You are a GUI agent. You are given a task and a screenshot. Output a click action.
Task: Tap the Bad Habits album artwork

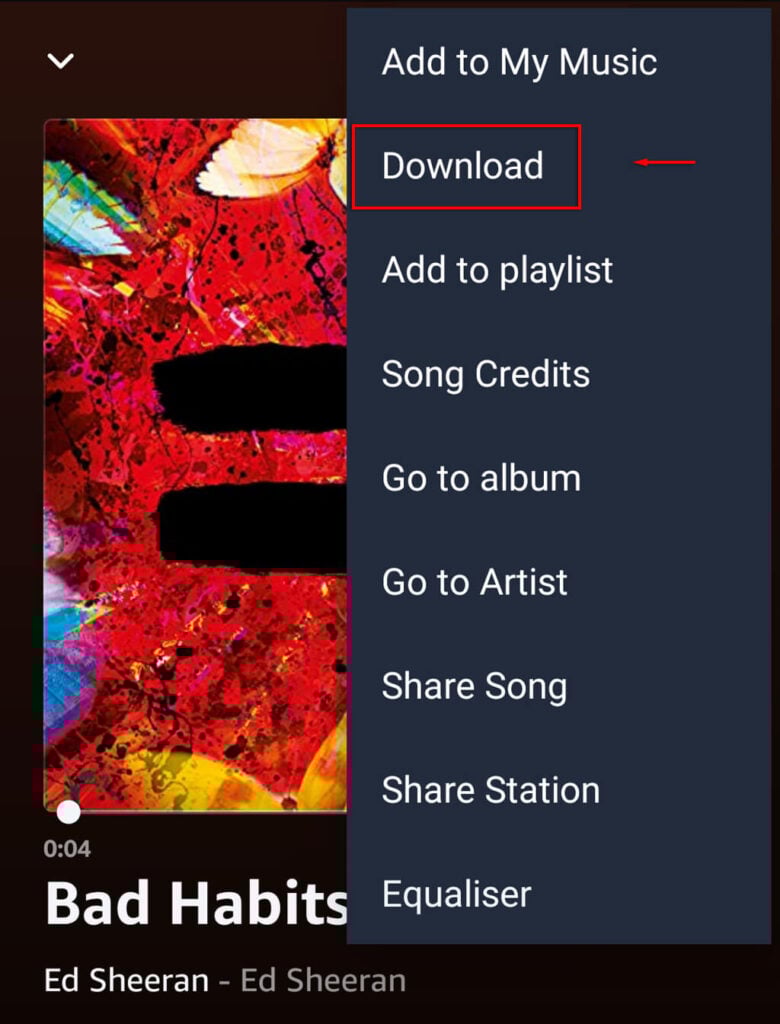tap(195, 465)
